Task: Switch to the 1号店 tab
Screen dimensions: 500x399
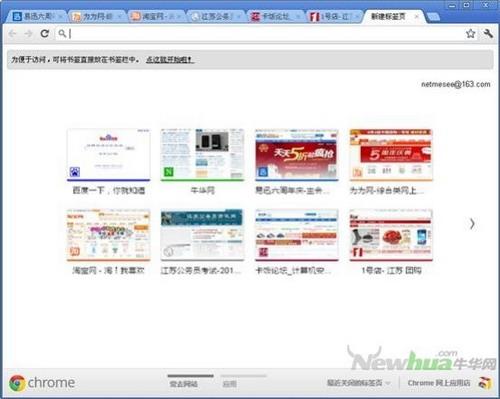Action: point(333,16)
